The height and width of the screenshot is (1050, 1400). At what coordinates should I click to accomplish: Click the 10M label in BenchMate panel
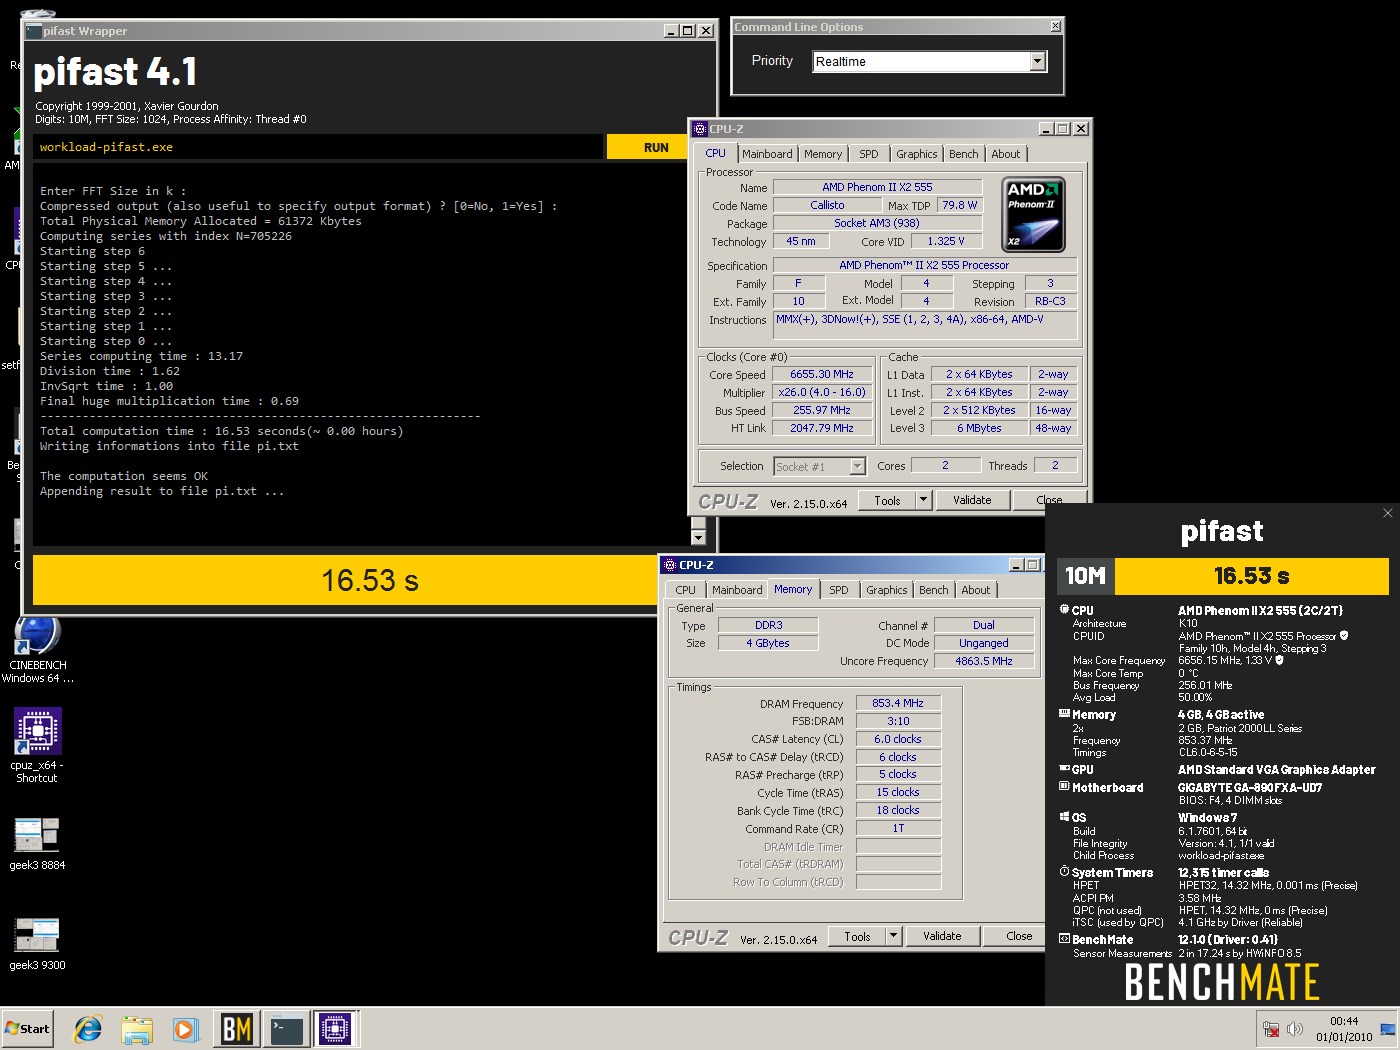[x=1085, y=576]
